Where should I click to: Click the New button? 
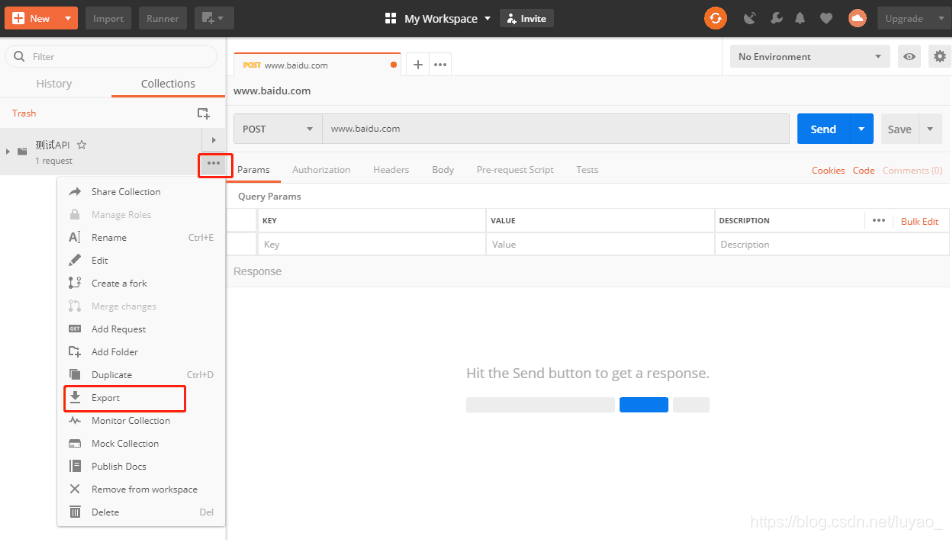[x=32, y=18]
